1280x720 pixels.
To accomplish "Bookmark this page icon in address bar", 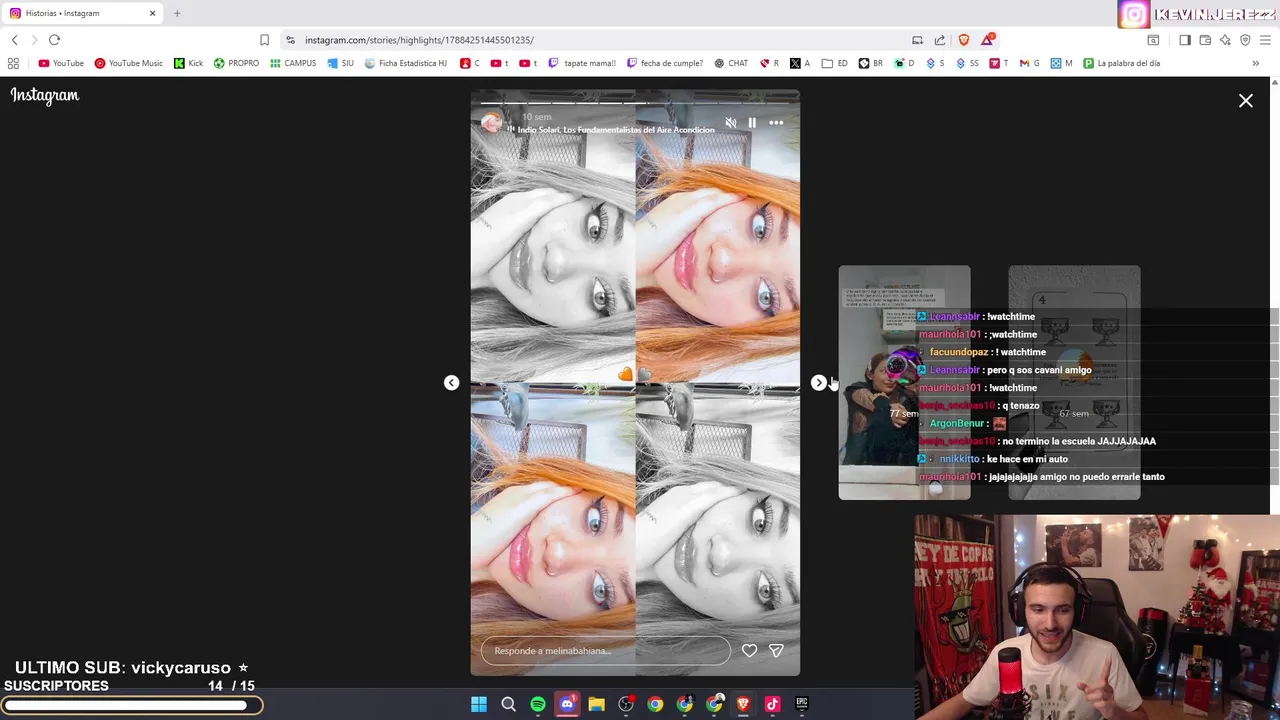I will click(x=264, y=40).
